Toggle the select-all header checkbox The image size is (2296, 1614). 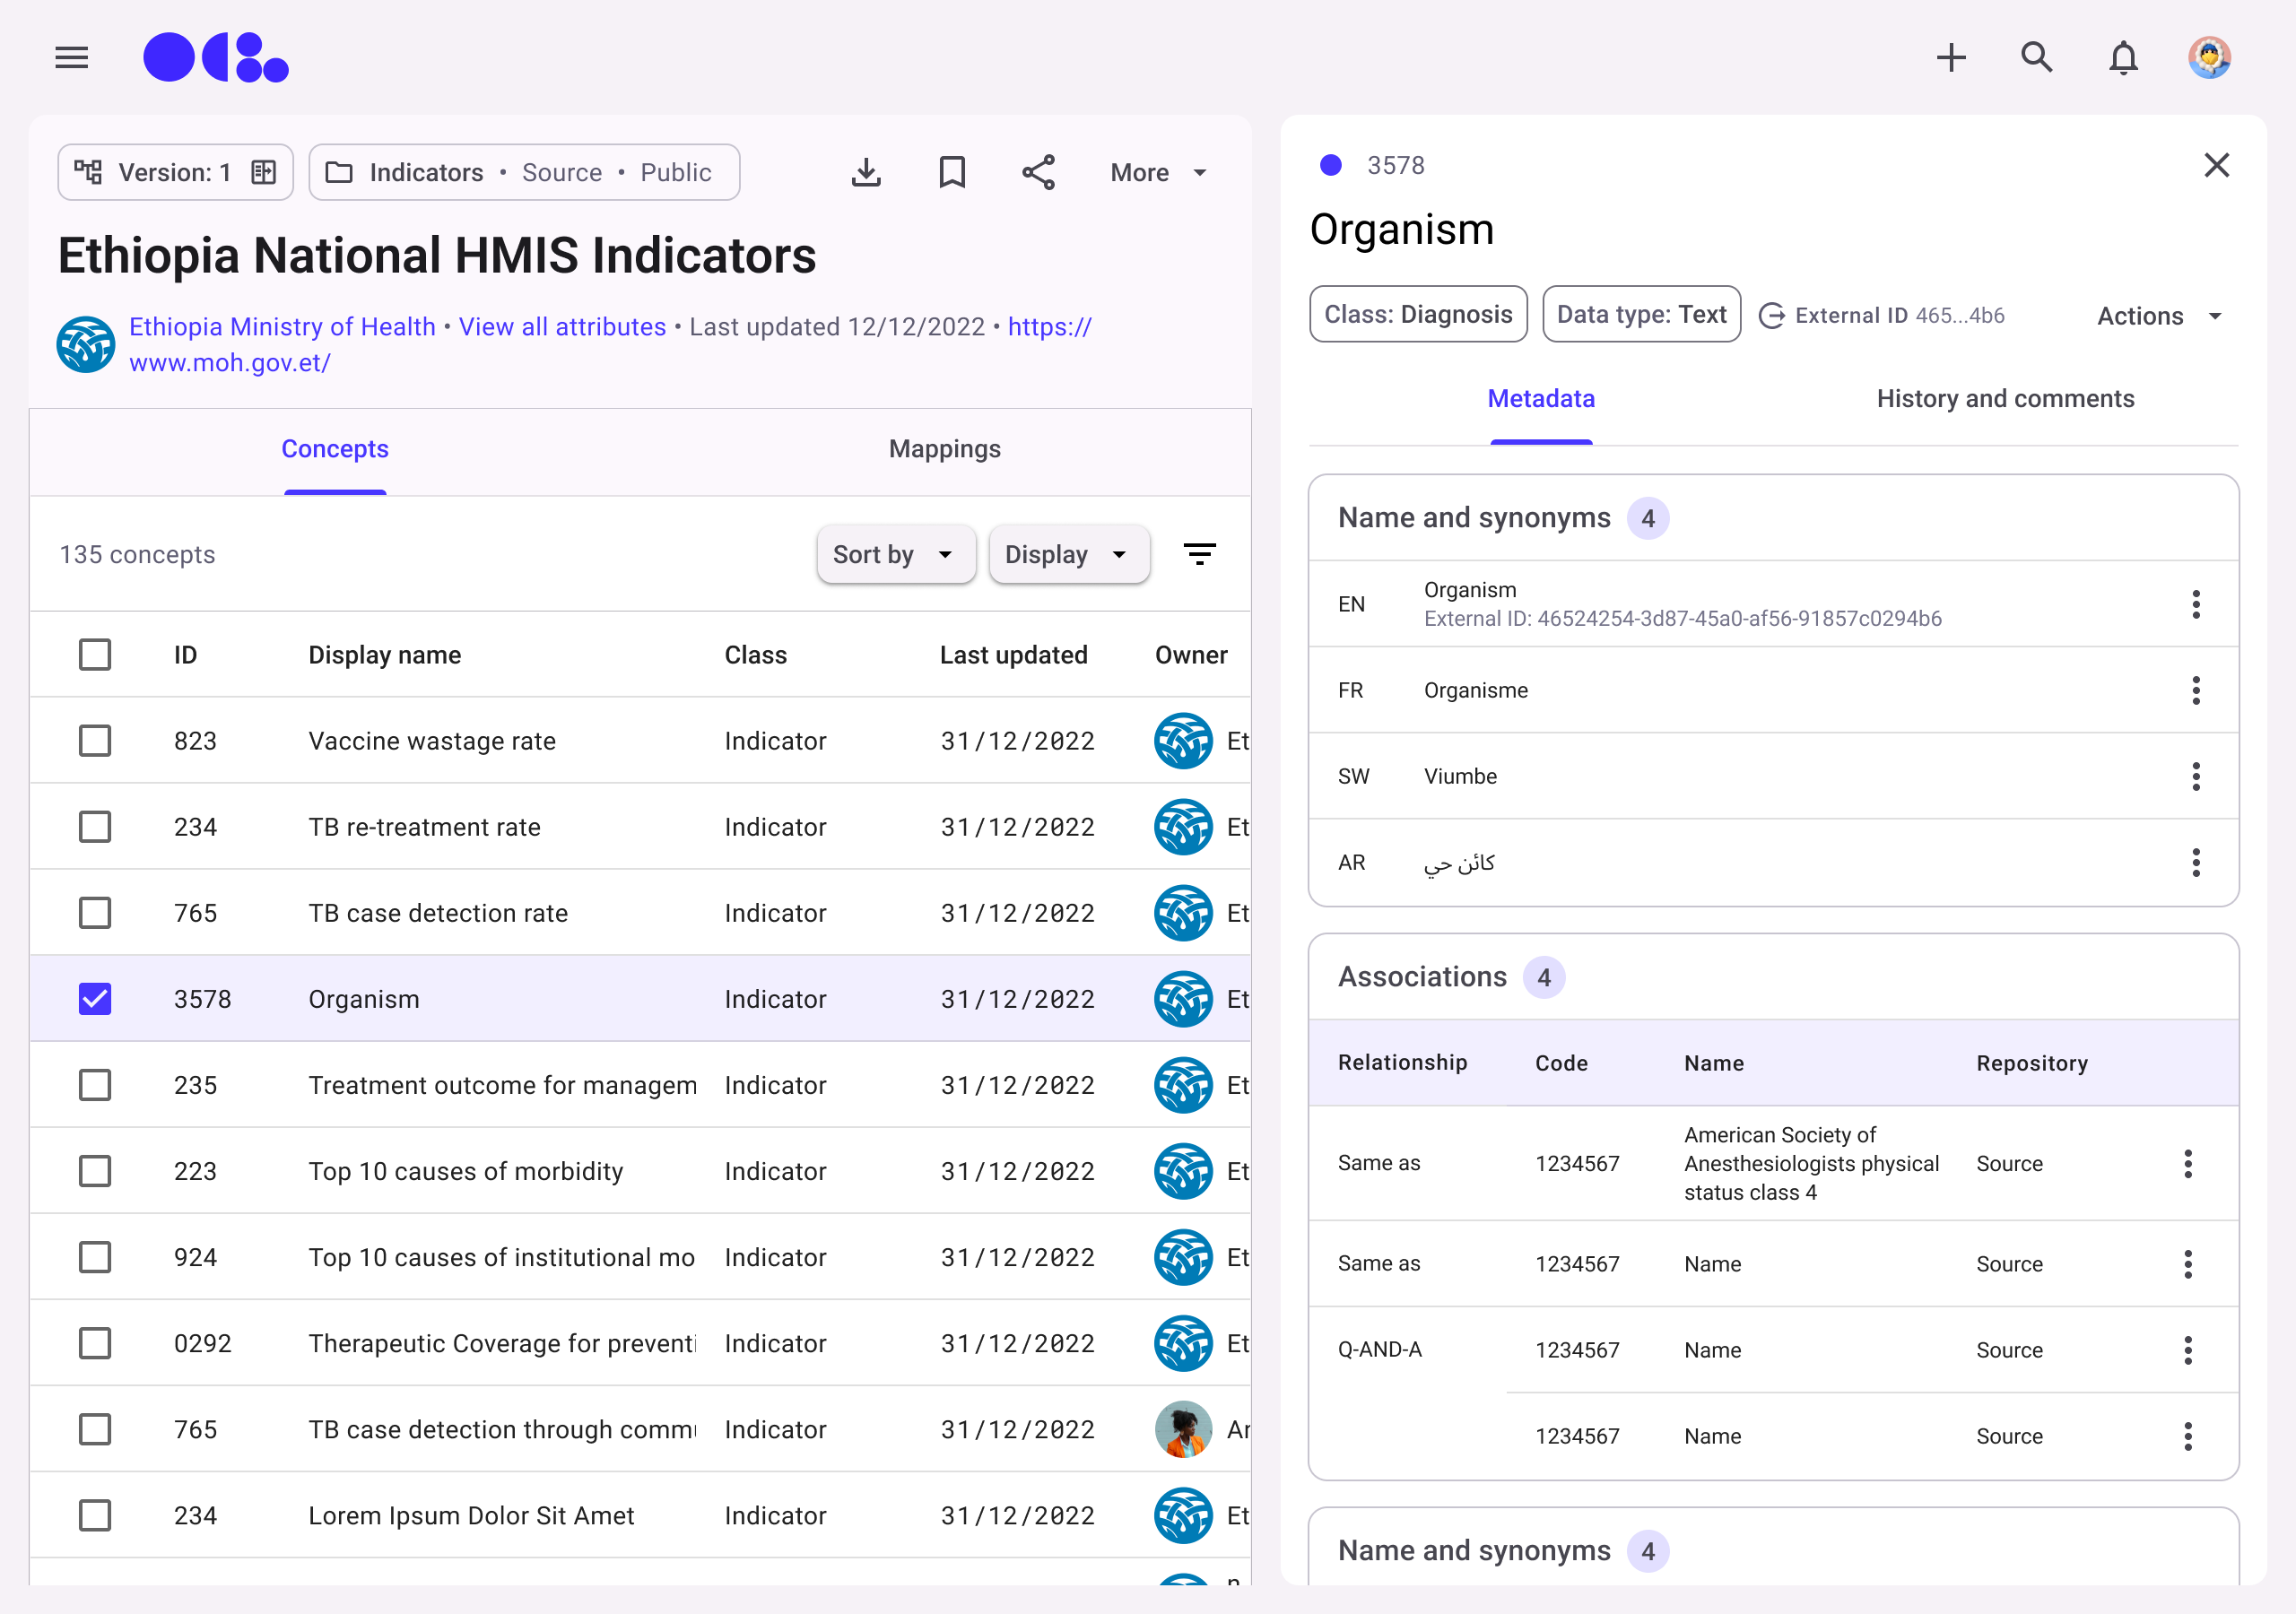point(95,655)
